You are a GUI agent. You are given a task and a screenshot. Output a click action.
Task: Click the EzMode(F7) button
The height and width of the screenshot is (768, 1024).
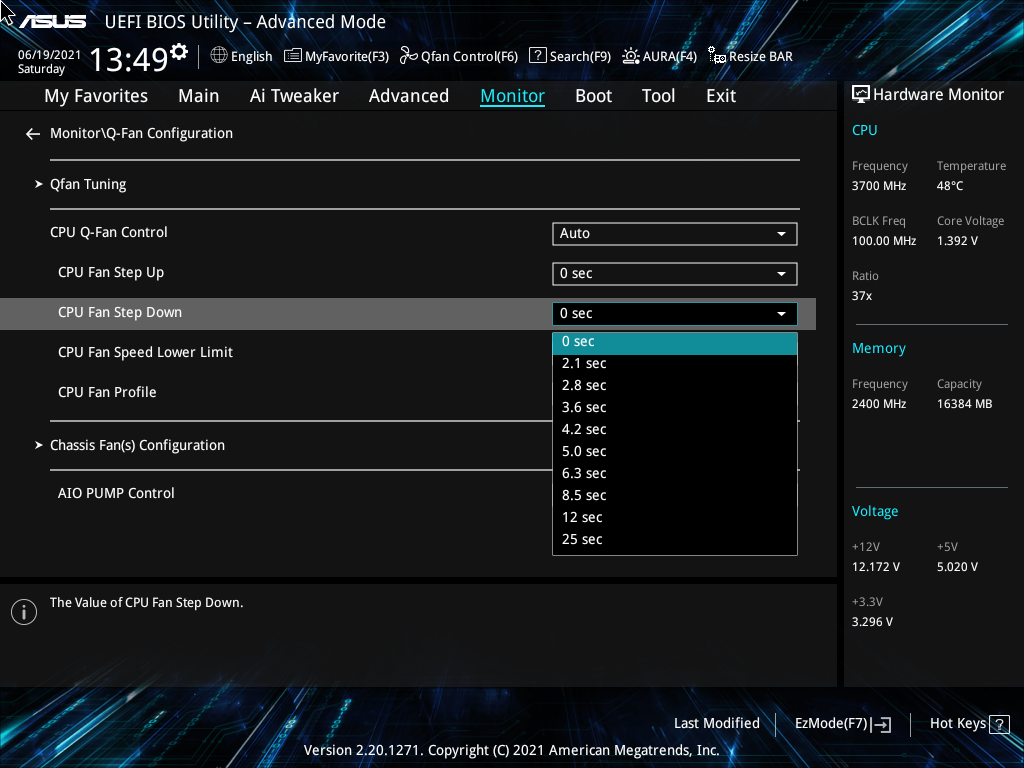[x=841, y=723]
